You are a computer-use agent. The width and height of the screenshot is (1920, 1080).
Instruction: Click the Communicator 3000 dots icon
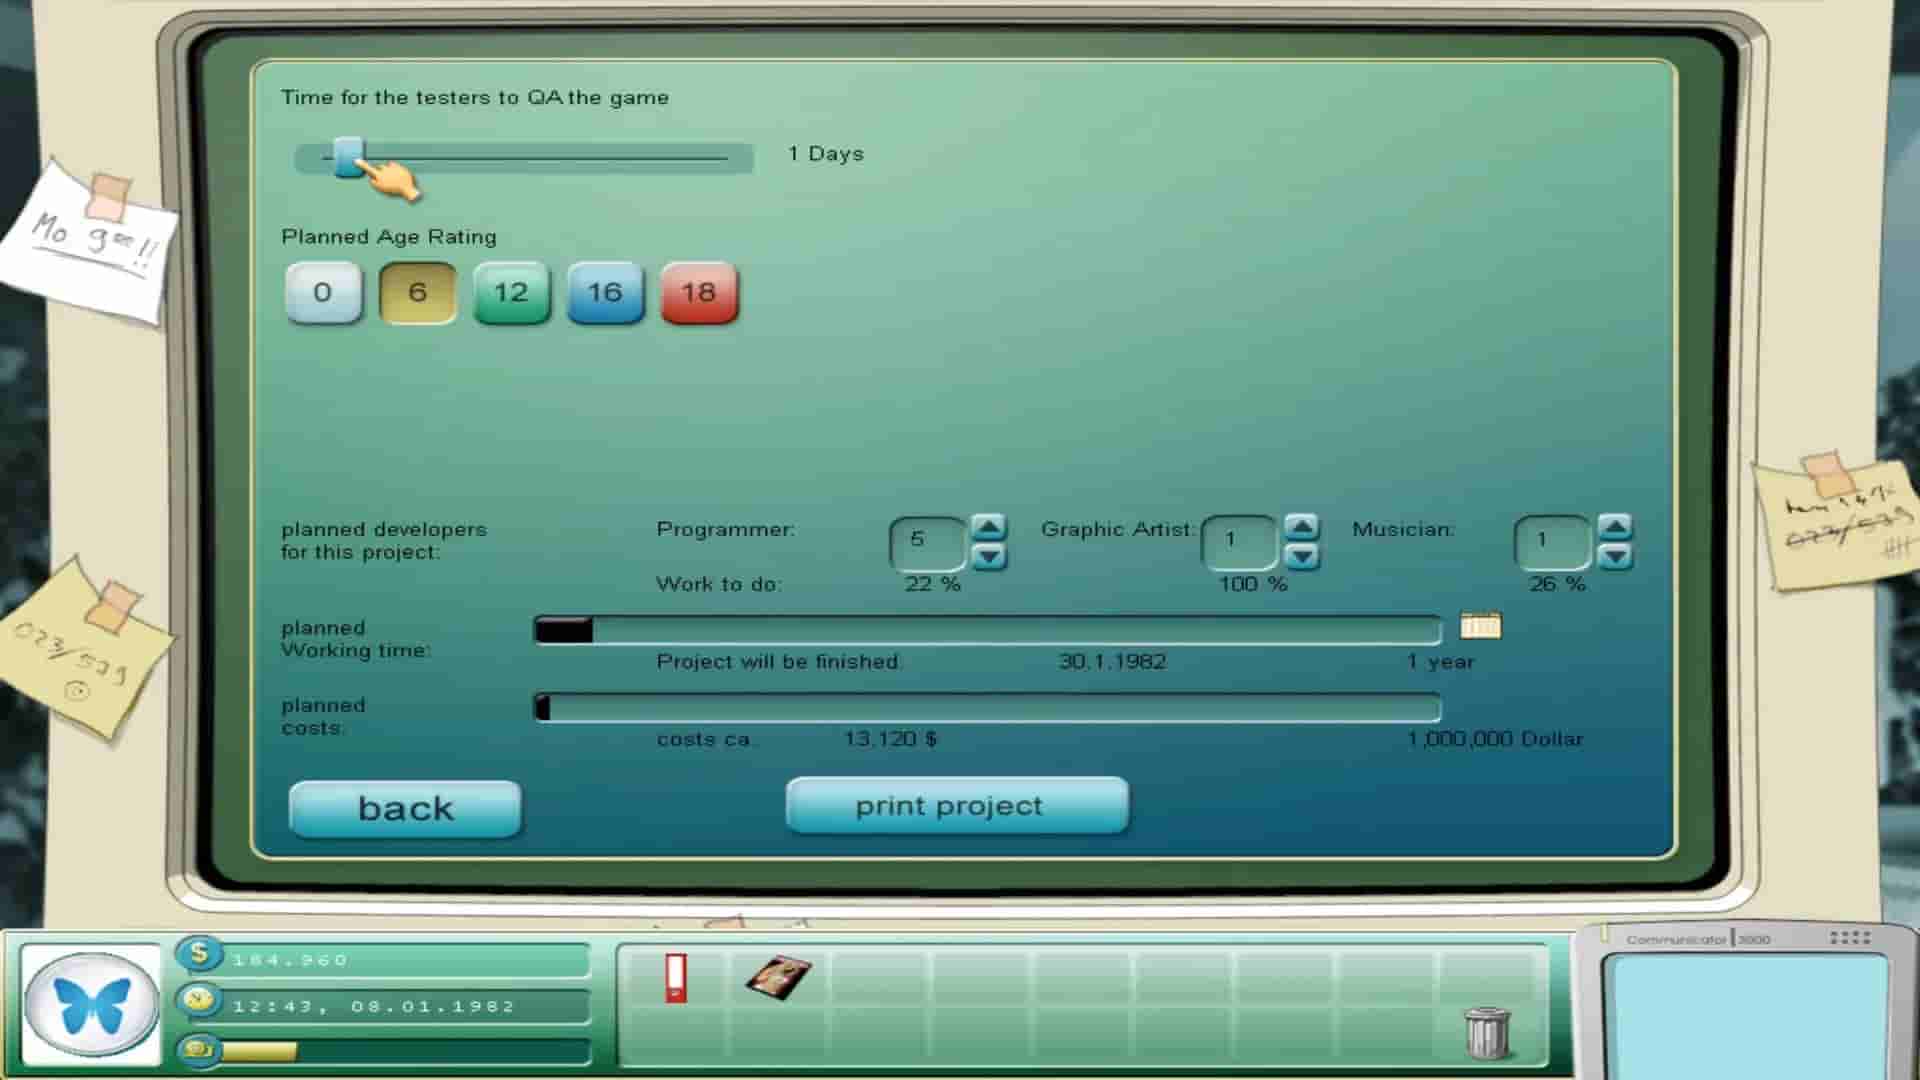[x=1849, y=938]
